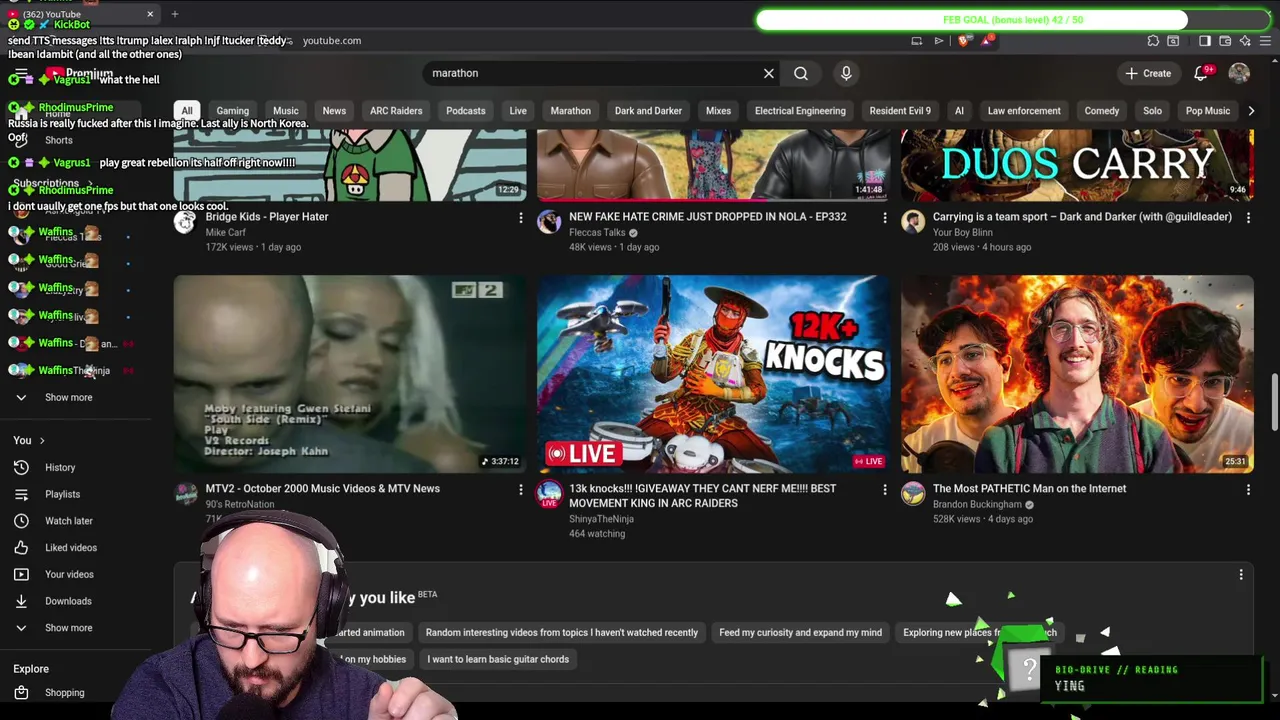Click the search magnifier button

(801, 73)
